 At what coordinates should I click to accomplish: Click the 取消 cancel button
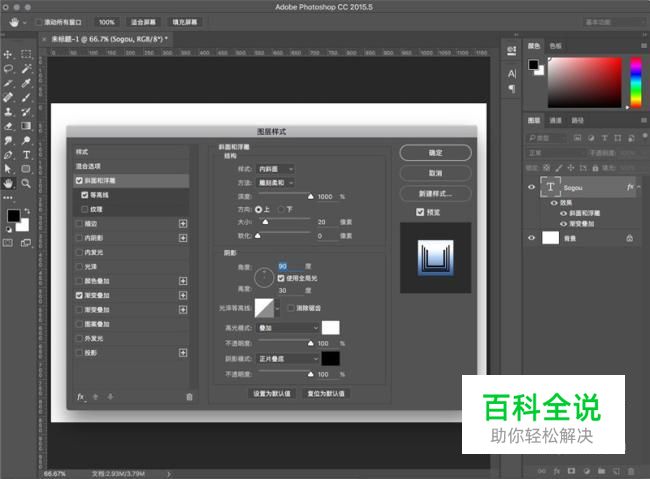click(435, 173)
